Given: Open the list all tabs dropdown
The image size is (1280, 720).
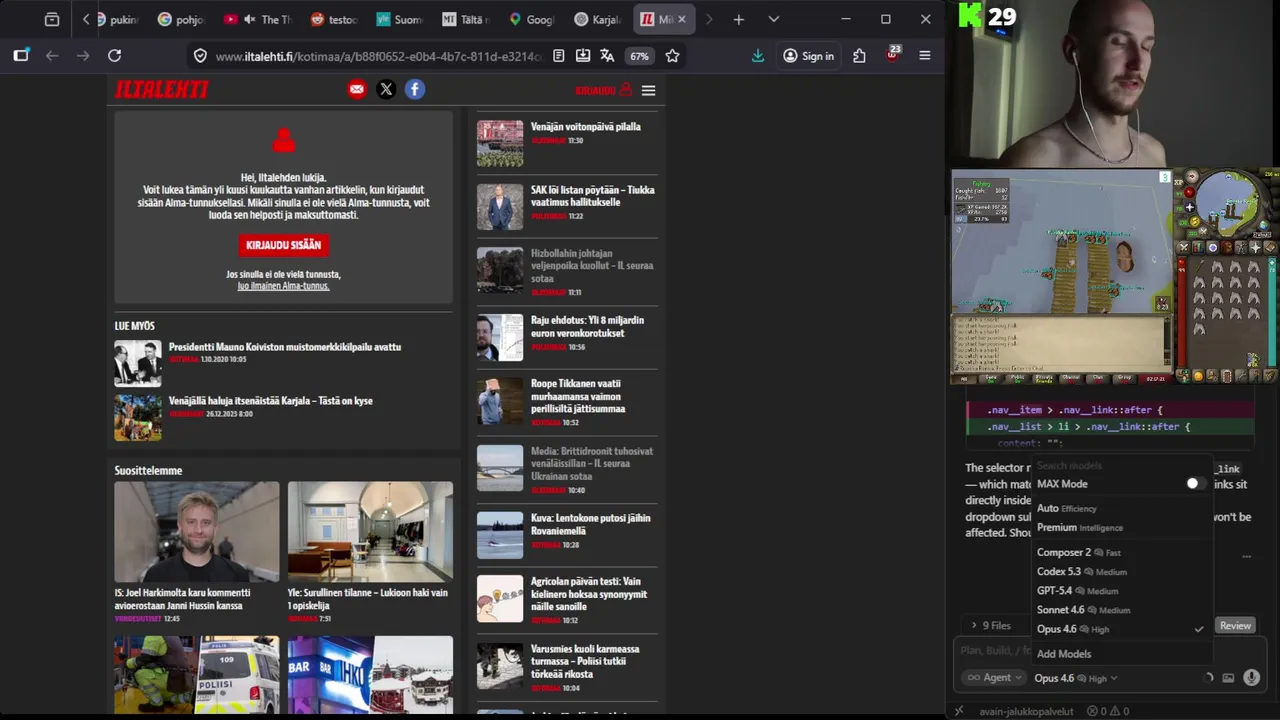Looking at the screenshot, I should (773, 19).
